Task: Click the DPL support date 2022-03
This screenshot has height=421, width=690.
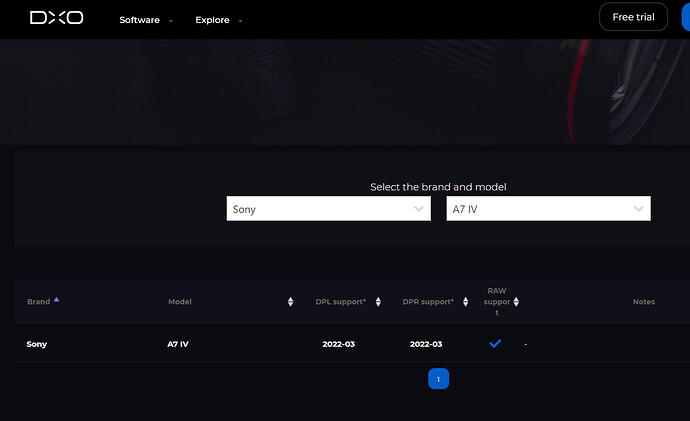Action: 338,344
